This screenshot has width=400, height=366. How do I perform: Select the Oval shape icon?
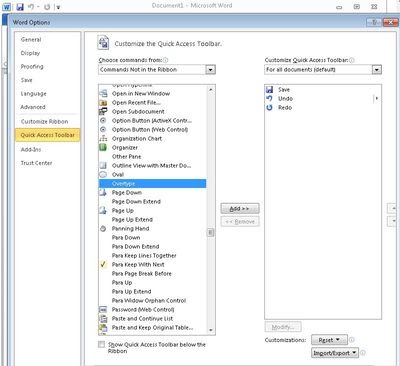[103, 174]
